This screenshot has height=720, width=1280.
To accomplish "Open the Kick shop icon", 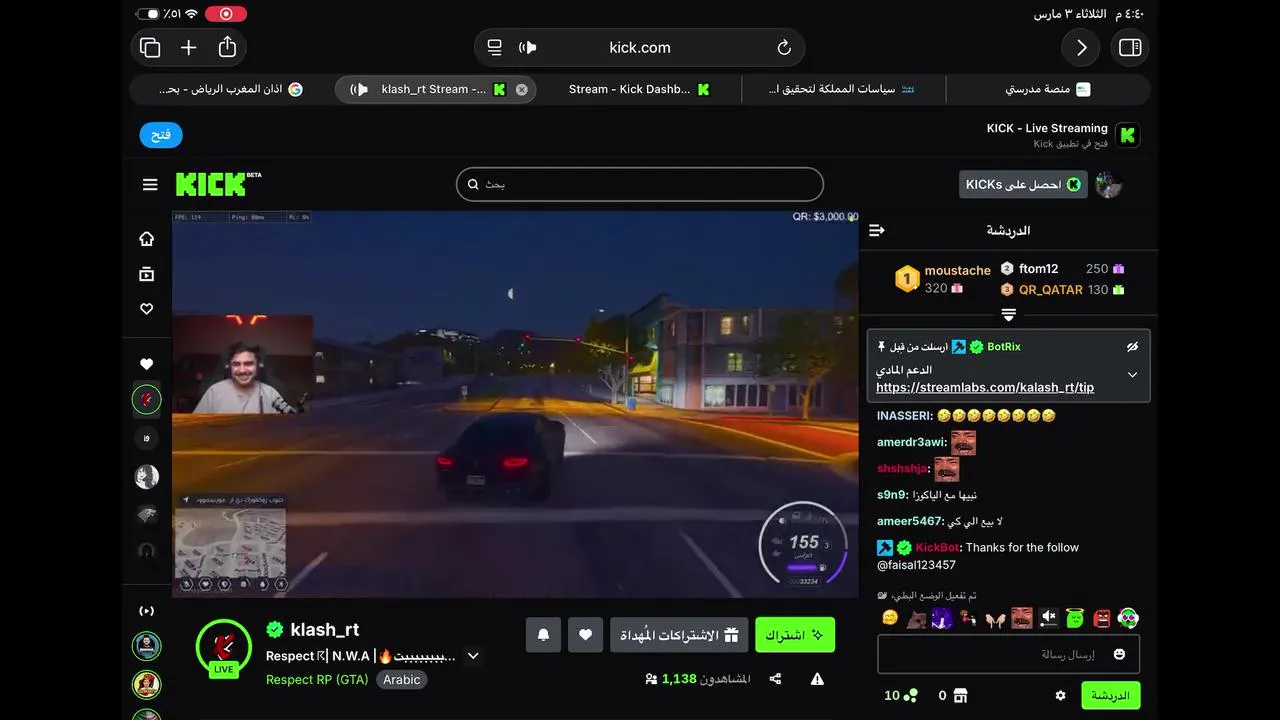I will [960, 695].
